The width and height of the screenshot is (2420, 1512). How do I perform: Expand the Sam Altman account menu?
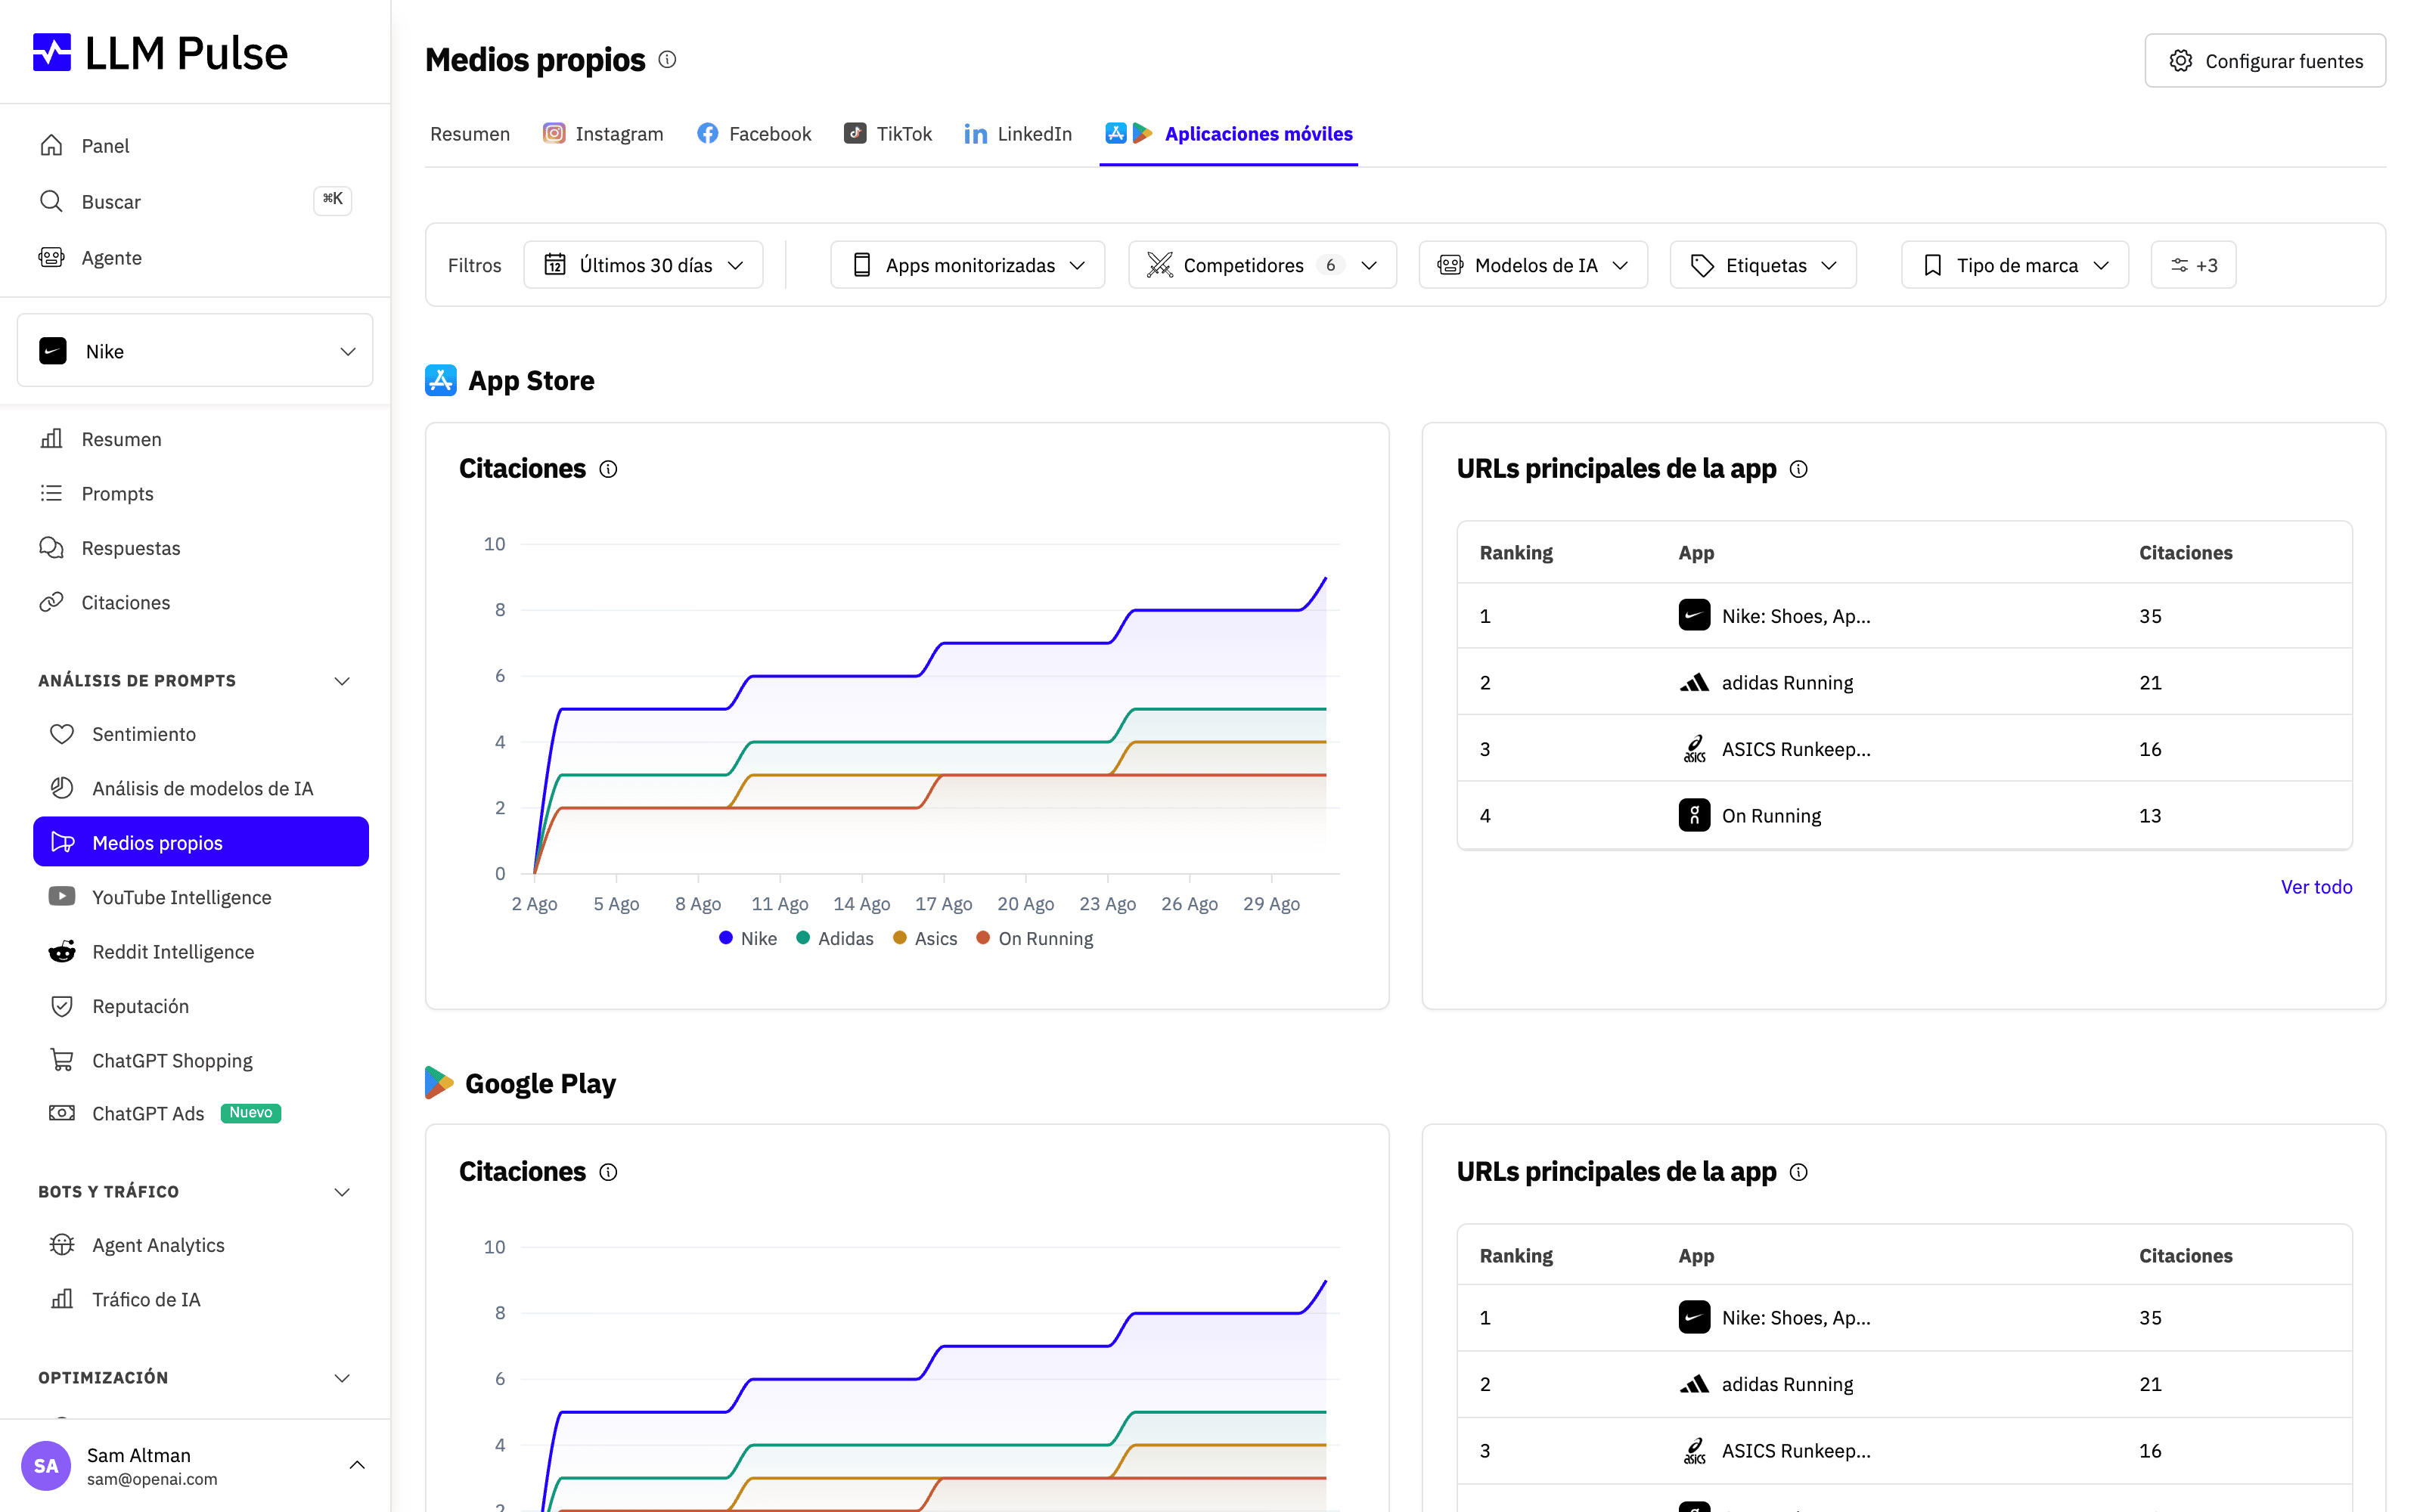point(357,1465)
